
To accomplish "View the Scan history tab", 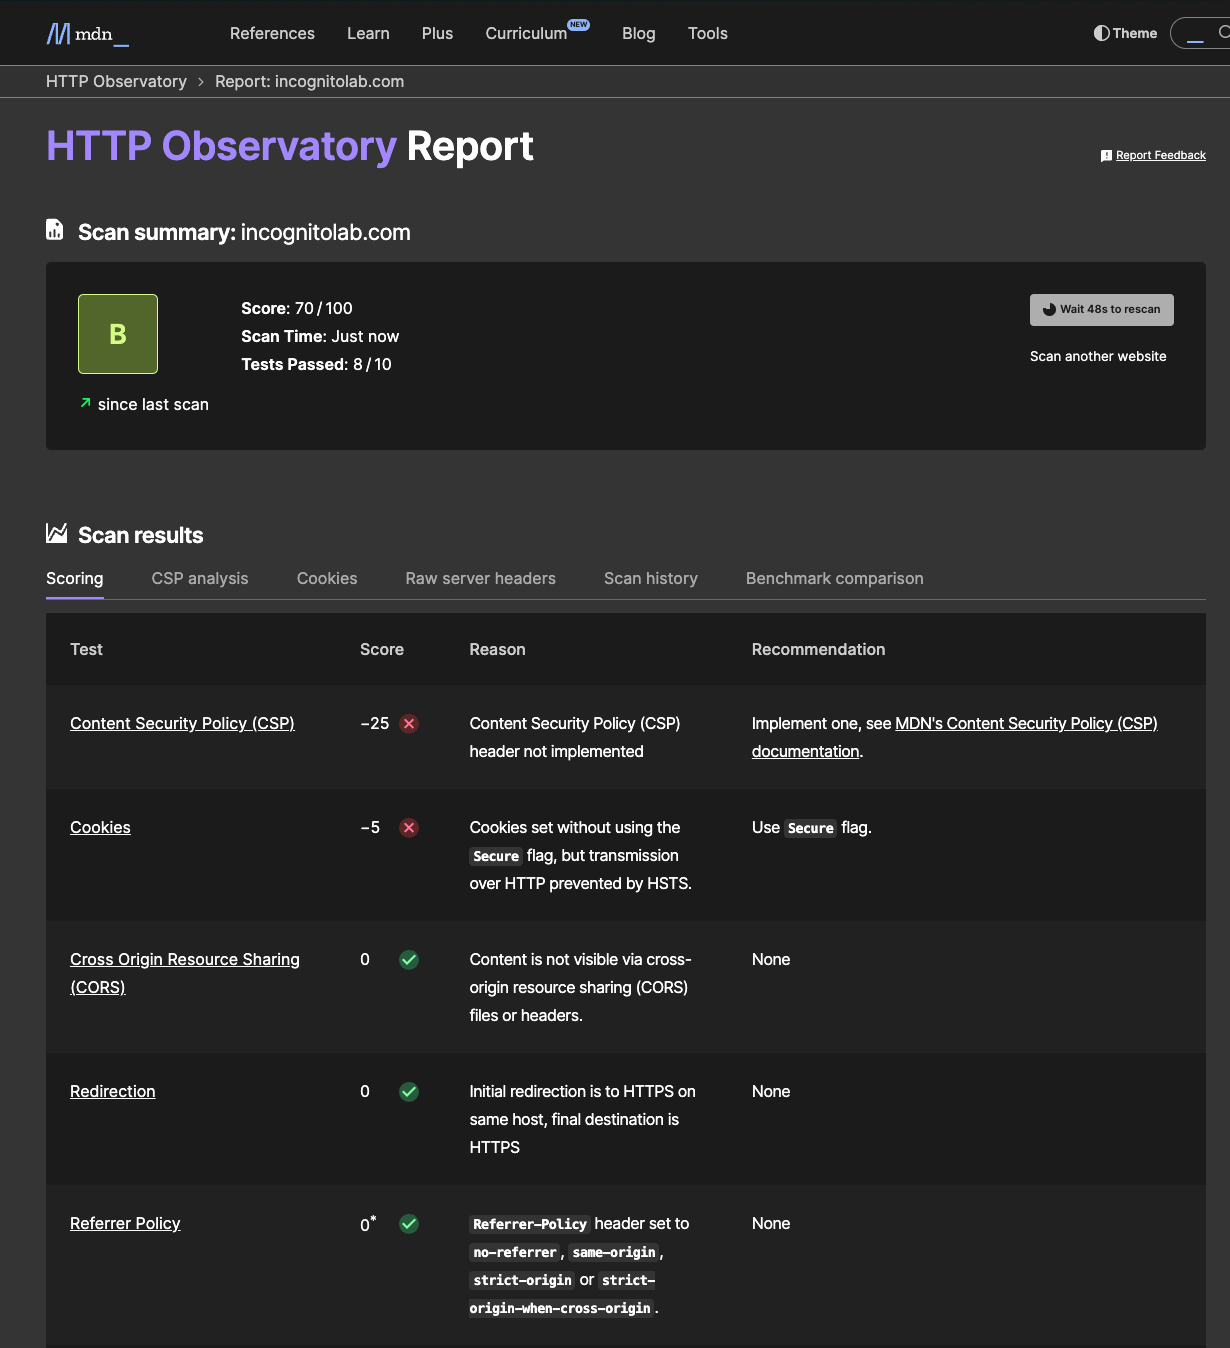I will pyautogui.click(x=651, y=578).
